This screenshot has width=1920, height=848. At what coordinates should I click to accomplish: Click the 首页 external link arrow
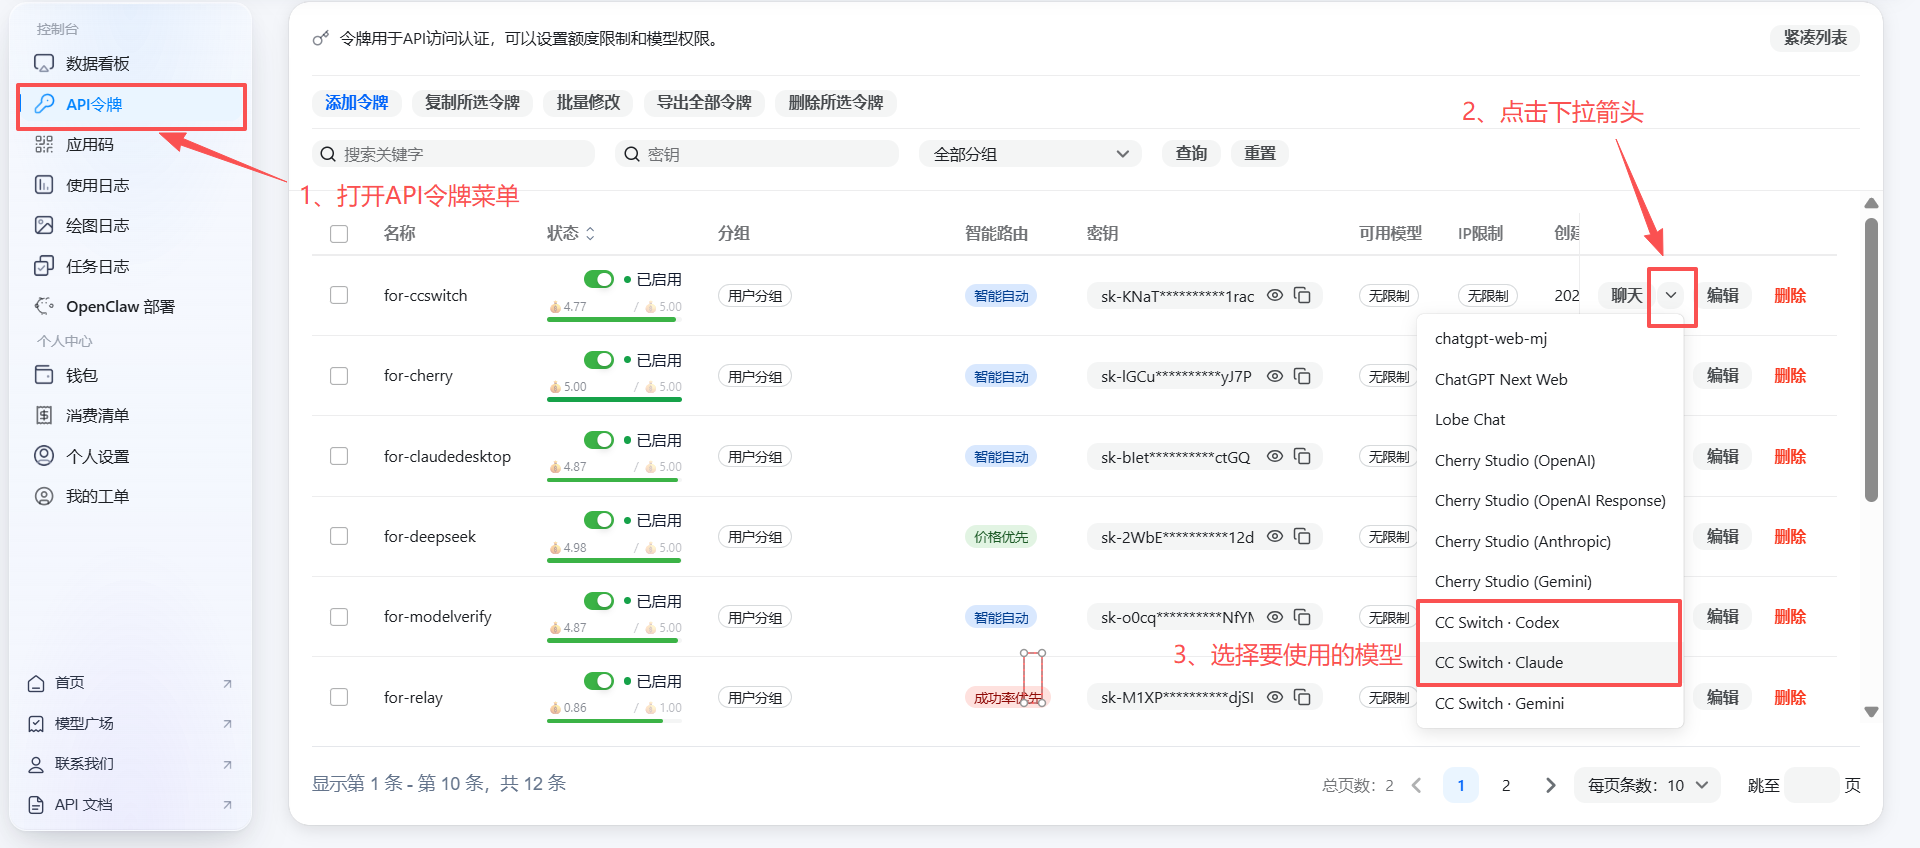pos(227,684)
